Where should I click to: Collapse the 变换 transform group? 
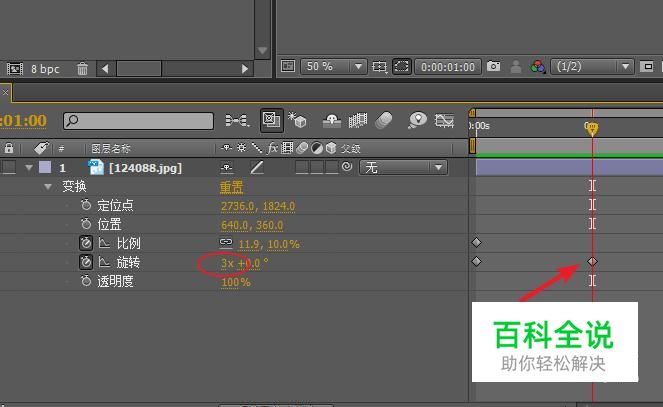[48, 186]
